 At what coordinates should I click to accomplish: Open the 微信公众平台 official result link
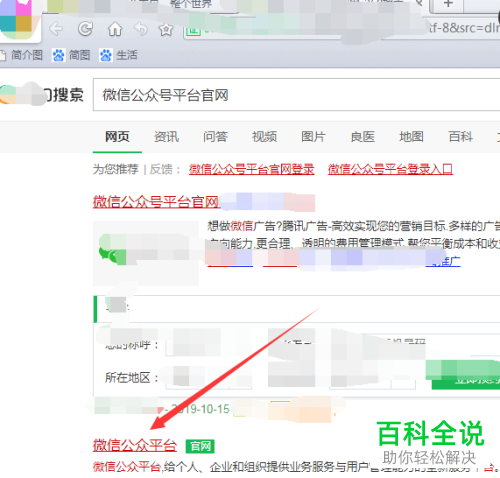click(135, 445)
